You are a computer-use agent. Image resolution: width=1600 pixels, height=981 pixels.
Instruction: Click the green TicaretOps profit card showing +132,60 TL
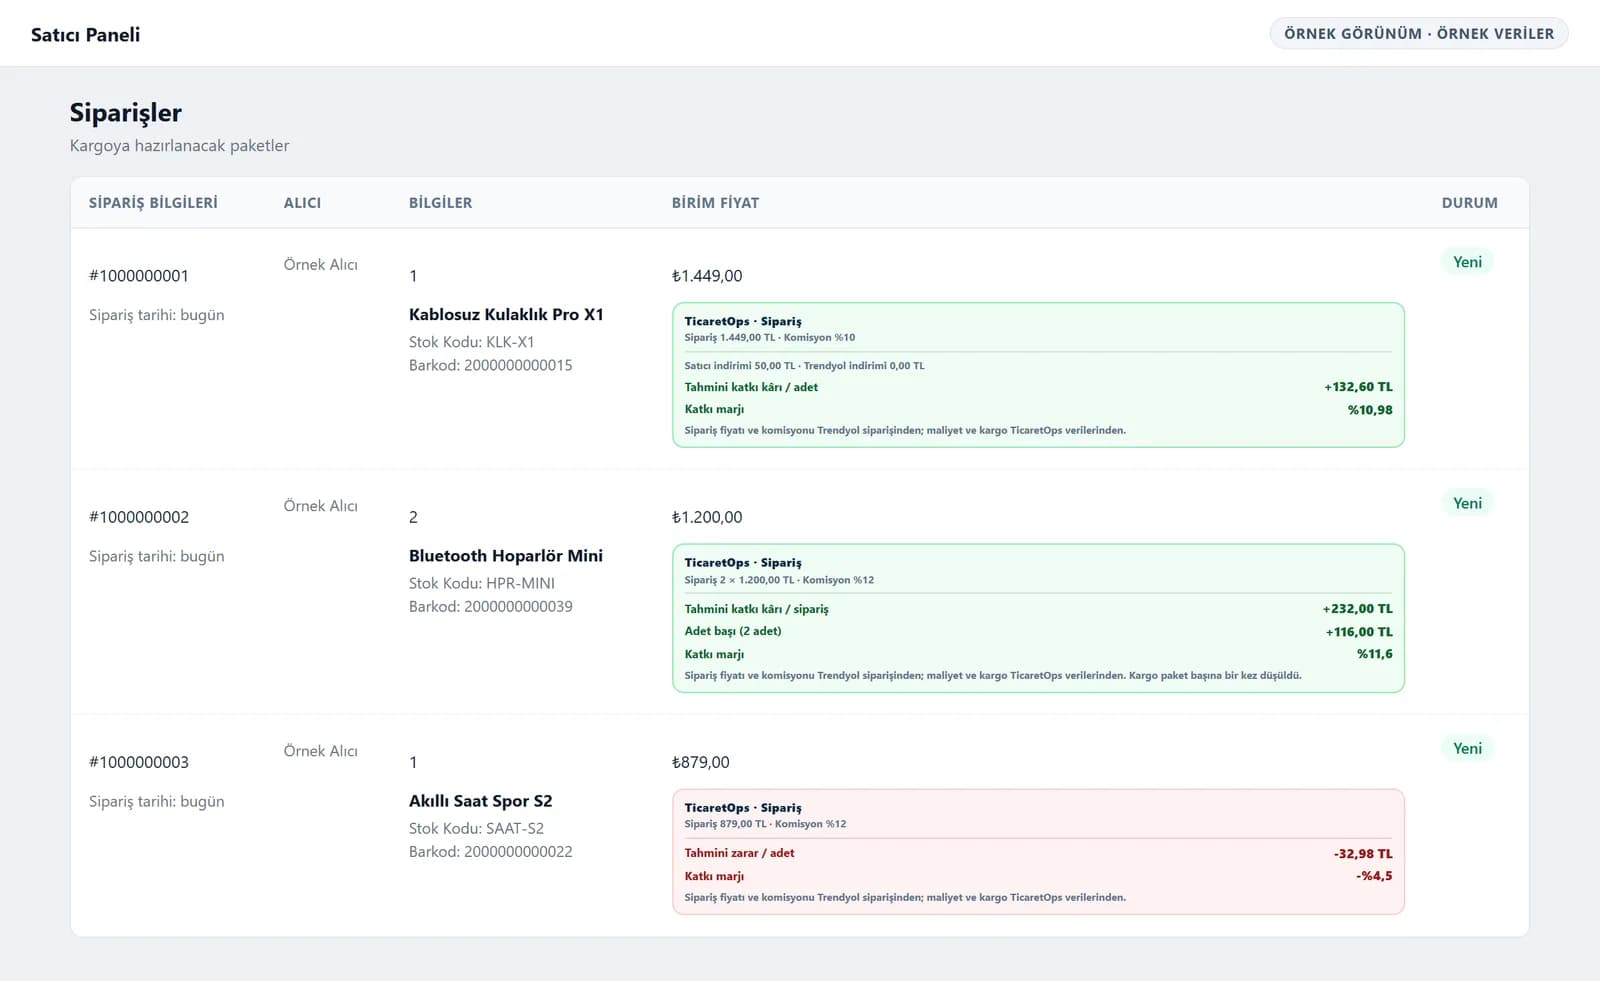click(1038, 375)
